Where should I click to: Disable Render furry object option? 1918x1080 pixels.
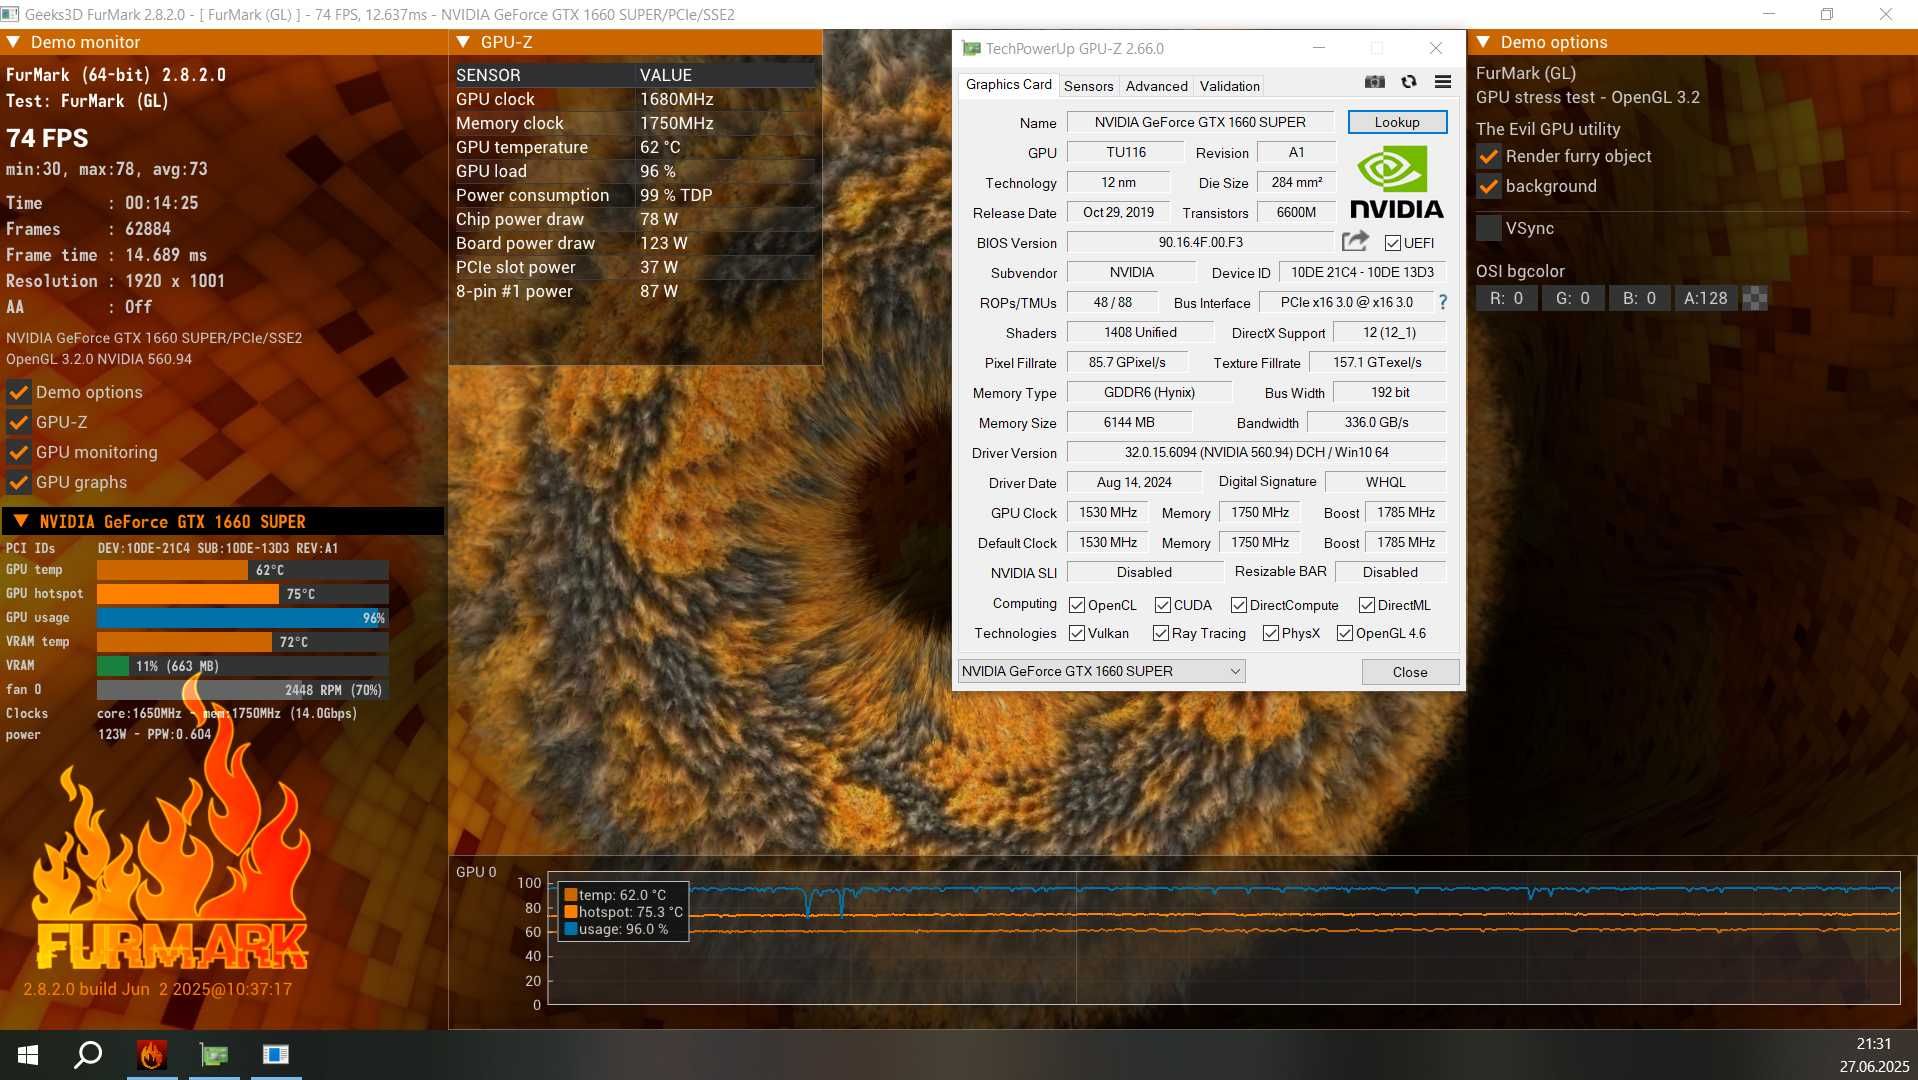(1489, 157)
